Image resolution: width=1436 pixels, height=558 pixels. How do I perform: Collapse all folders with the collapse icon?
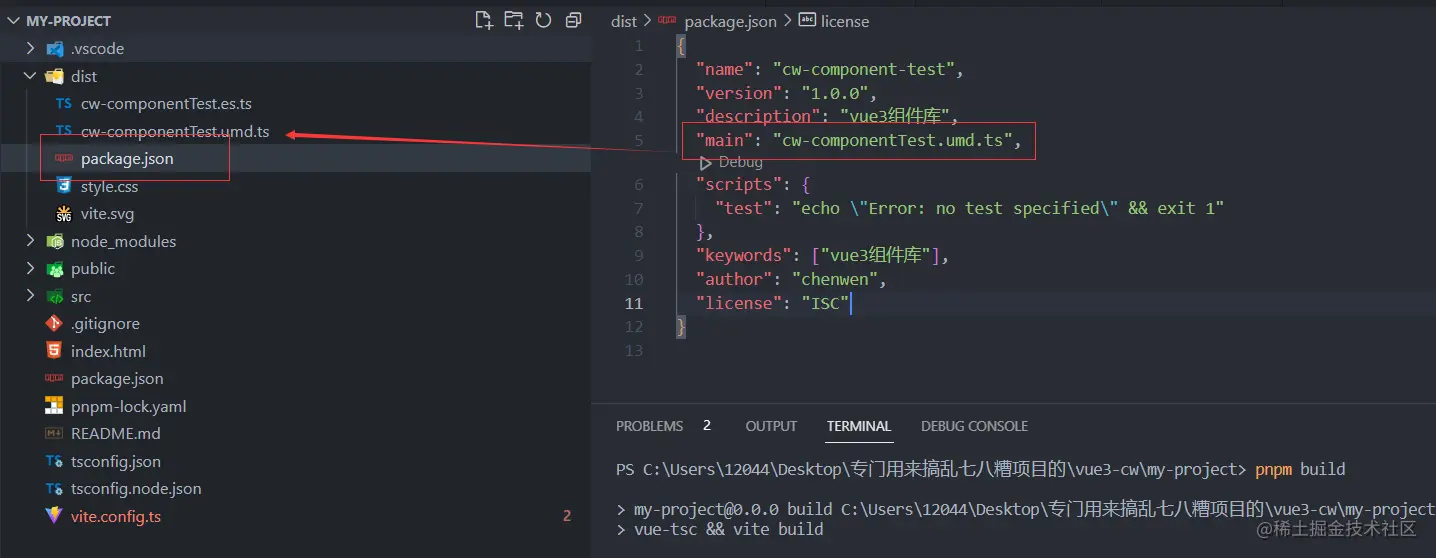tap(573, 20)
